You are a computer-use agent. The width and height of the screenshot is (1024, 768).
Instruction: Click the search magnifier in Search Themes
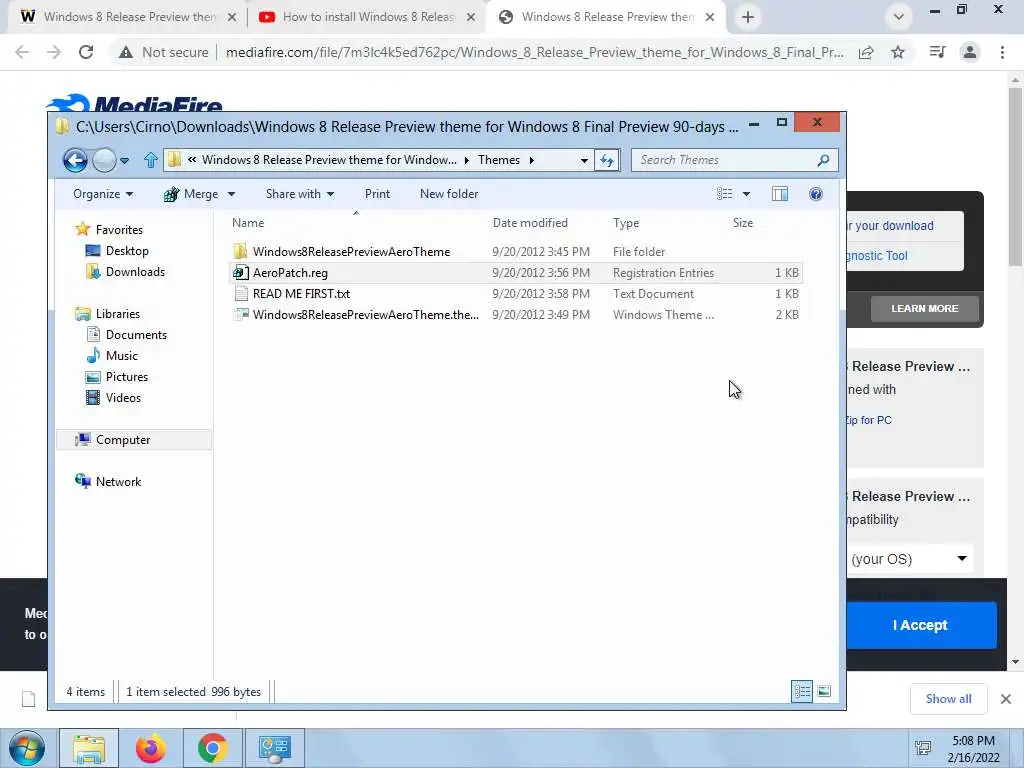tap(823, 160)
